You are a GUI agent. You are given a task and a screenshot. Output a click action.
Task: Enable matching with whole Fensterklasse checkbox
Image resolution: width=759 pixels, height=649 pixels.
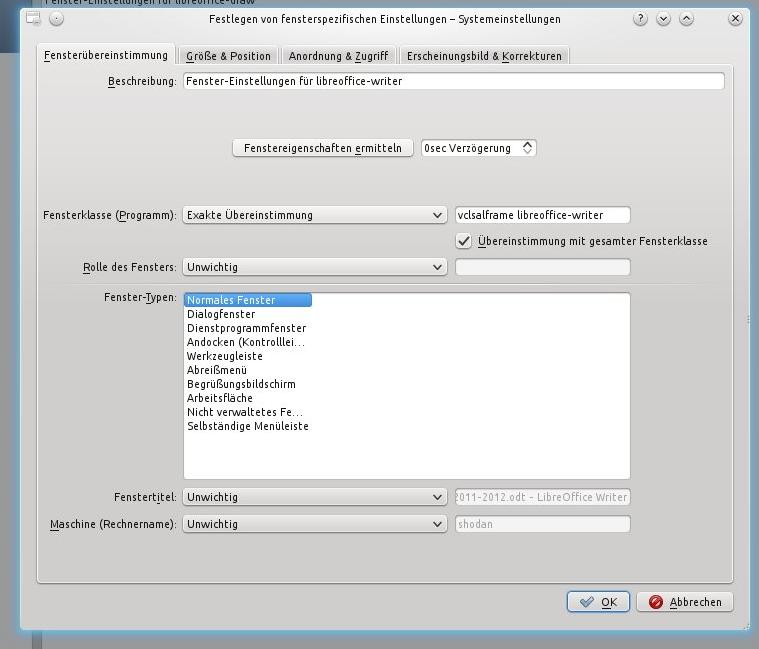(x=464, y=241)
